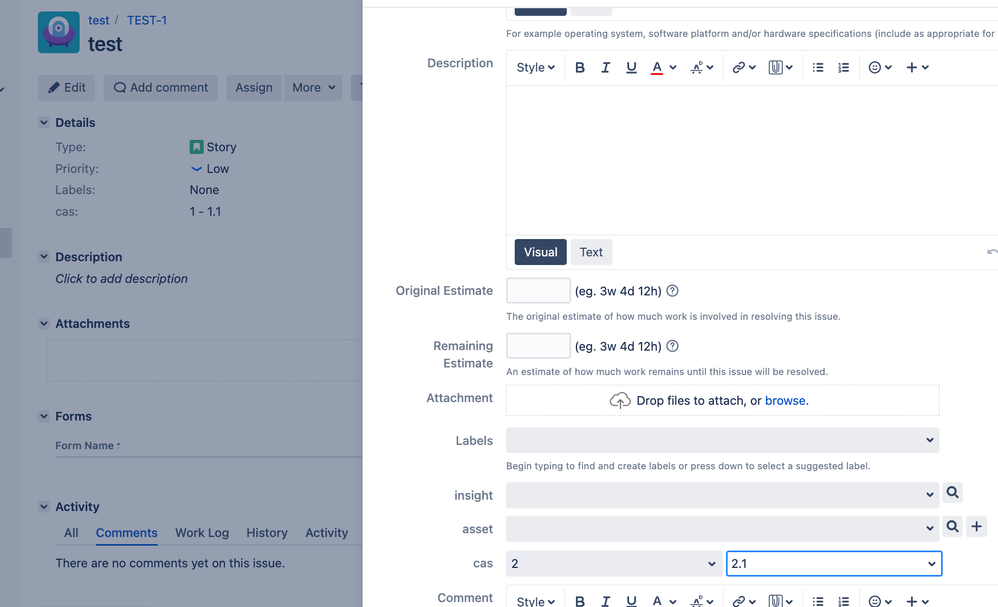Viewport: 998px width, 607px height.
Task: Switch Description editor to Visual mode
Action: coord(540,252)
